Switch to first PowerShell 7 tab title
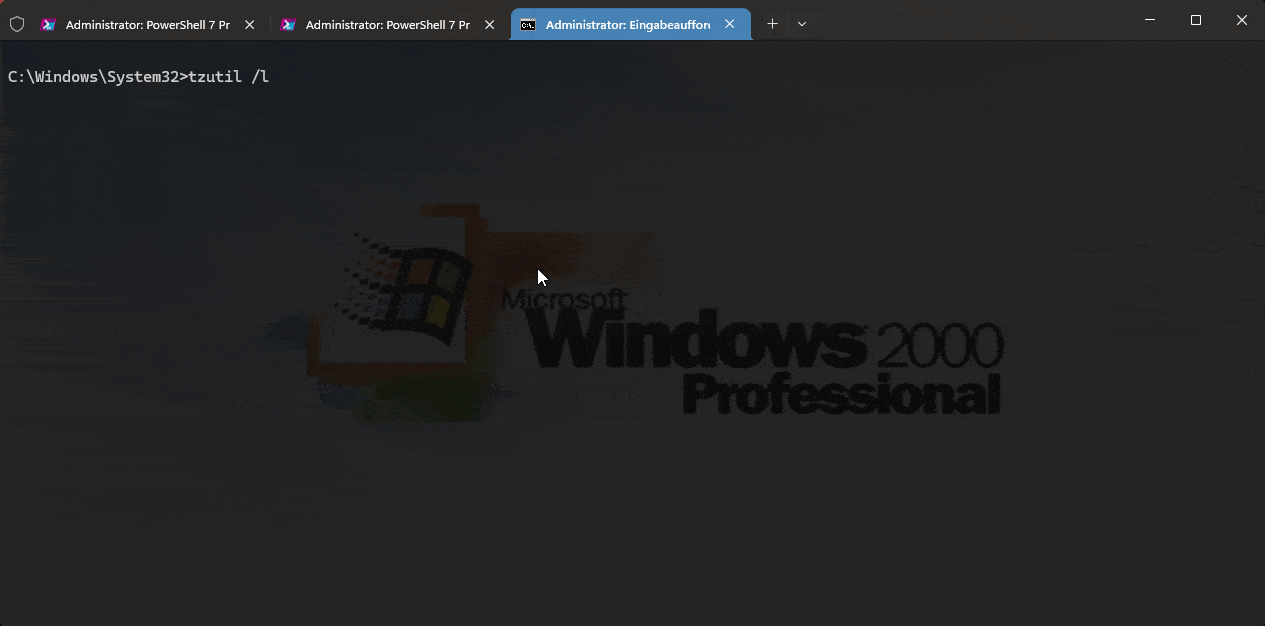 [x=147, y=25]
